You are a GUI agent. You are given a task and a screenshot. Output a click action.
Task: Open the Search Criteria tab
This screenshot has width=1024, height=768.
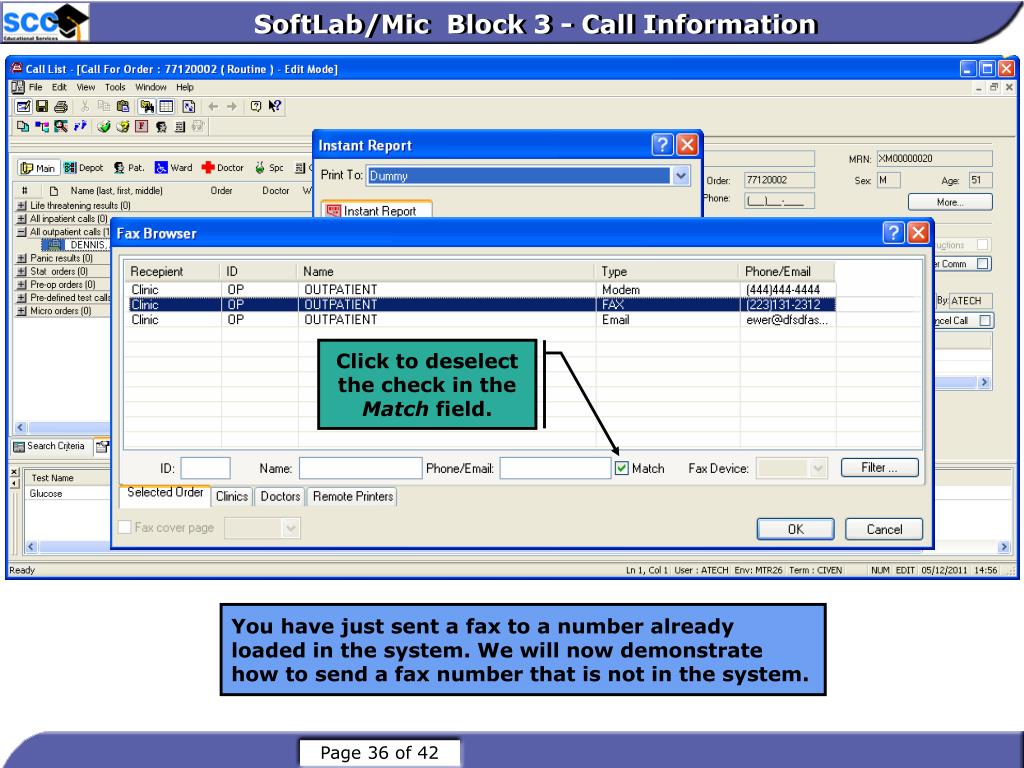50,446
